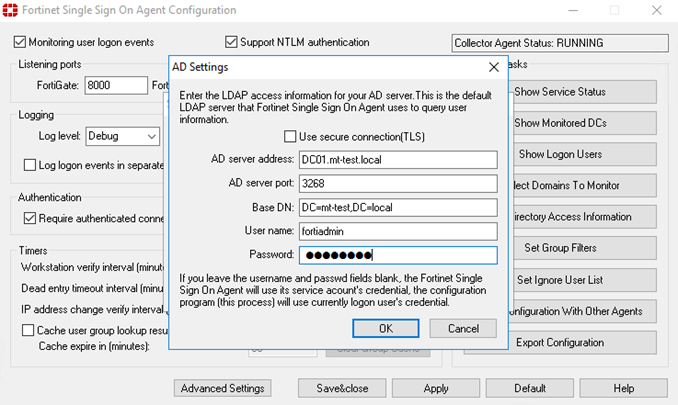Enable Use secure connection (TLS) checkbox
The height and width of the screenshot is (405, 678).
(x=291, y=136)
